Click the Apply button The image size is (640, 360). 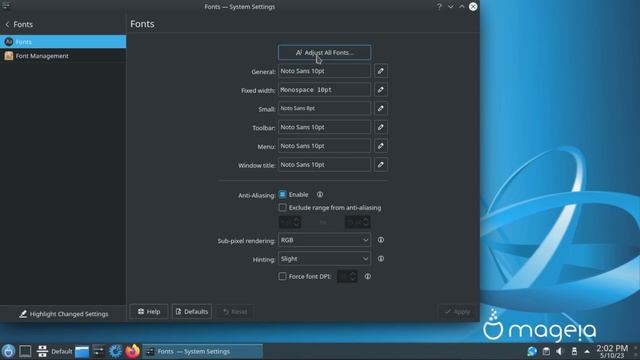457,312
